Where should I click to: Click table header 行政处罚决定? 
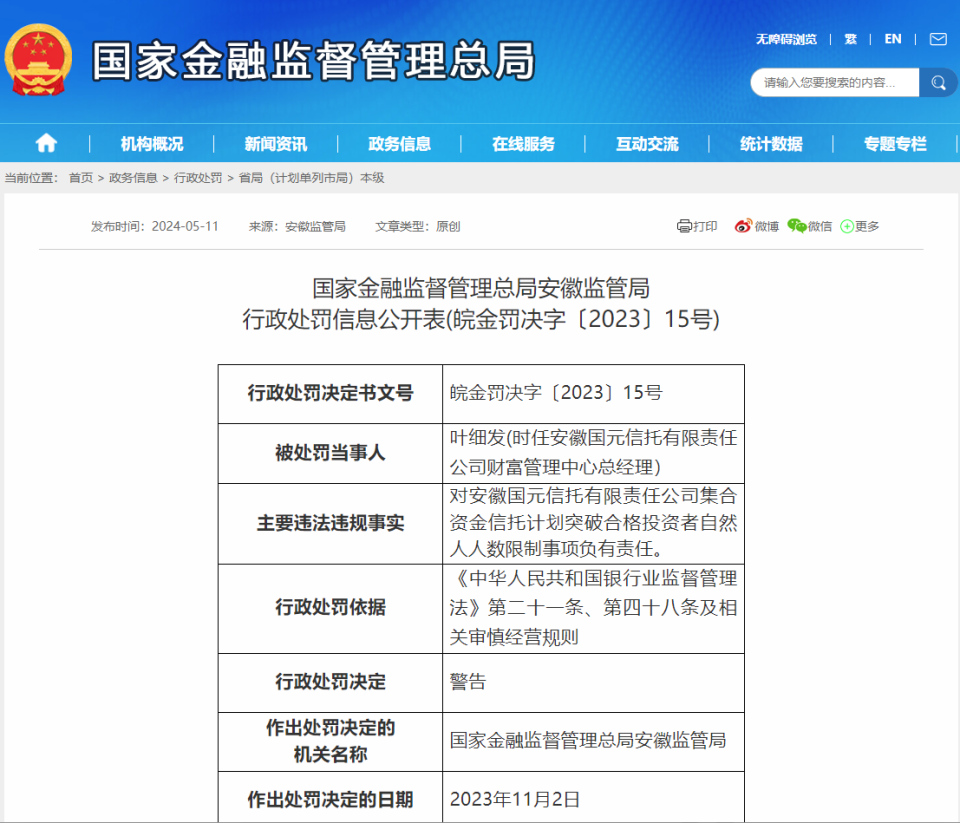[331, 682]
